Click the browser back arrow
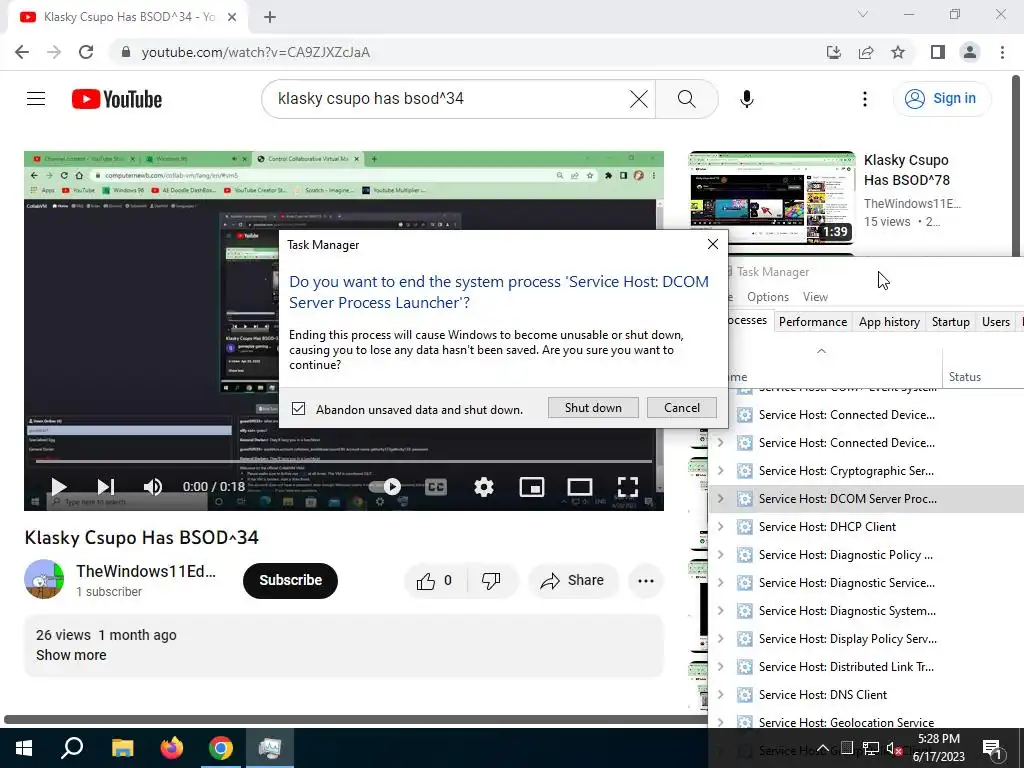 (x=22, y=52)
